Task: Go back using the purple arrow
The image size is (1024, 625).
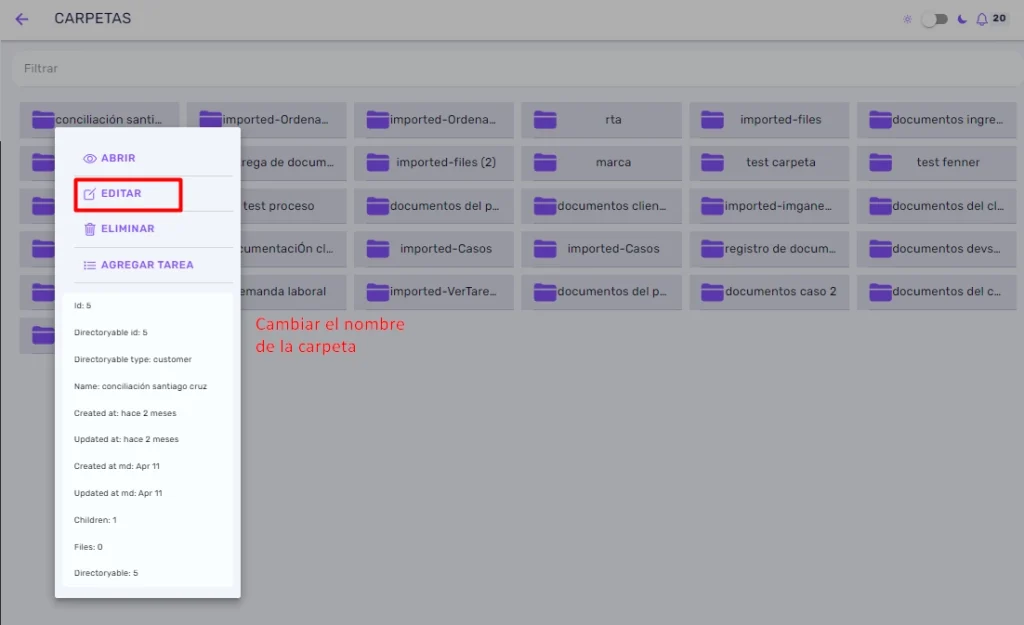Action: click(x=22, y=19)
